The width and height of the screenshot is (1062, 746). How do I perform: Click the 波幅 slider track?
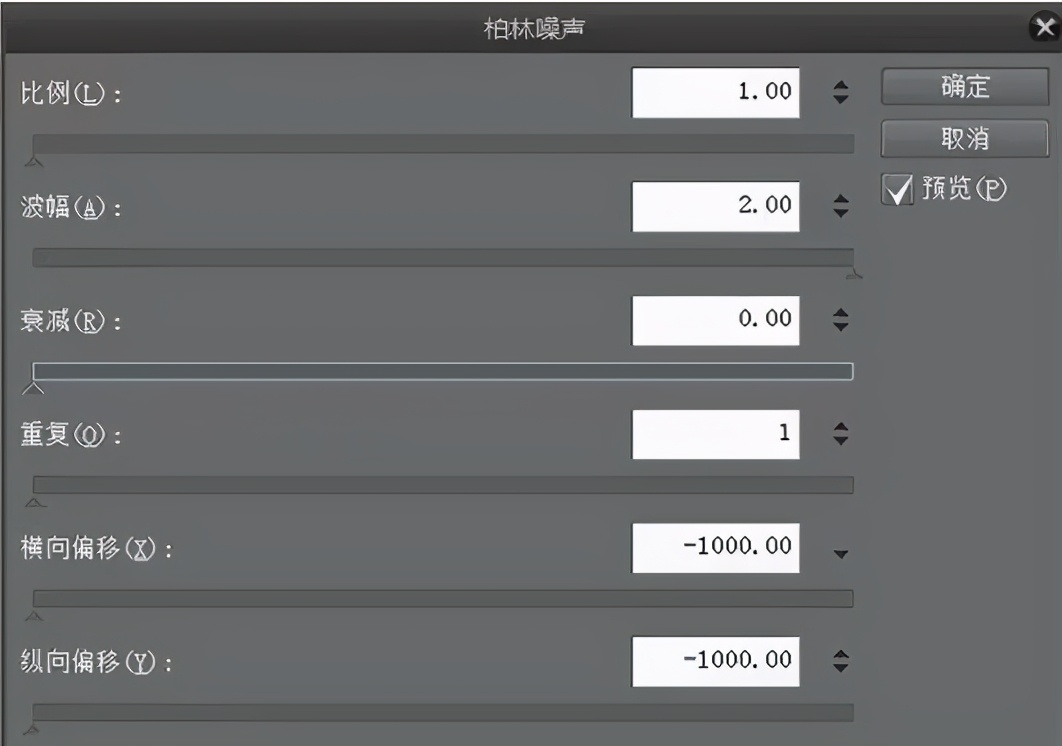point(443,258)
